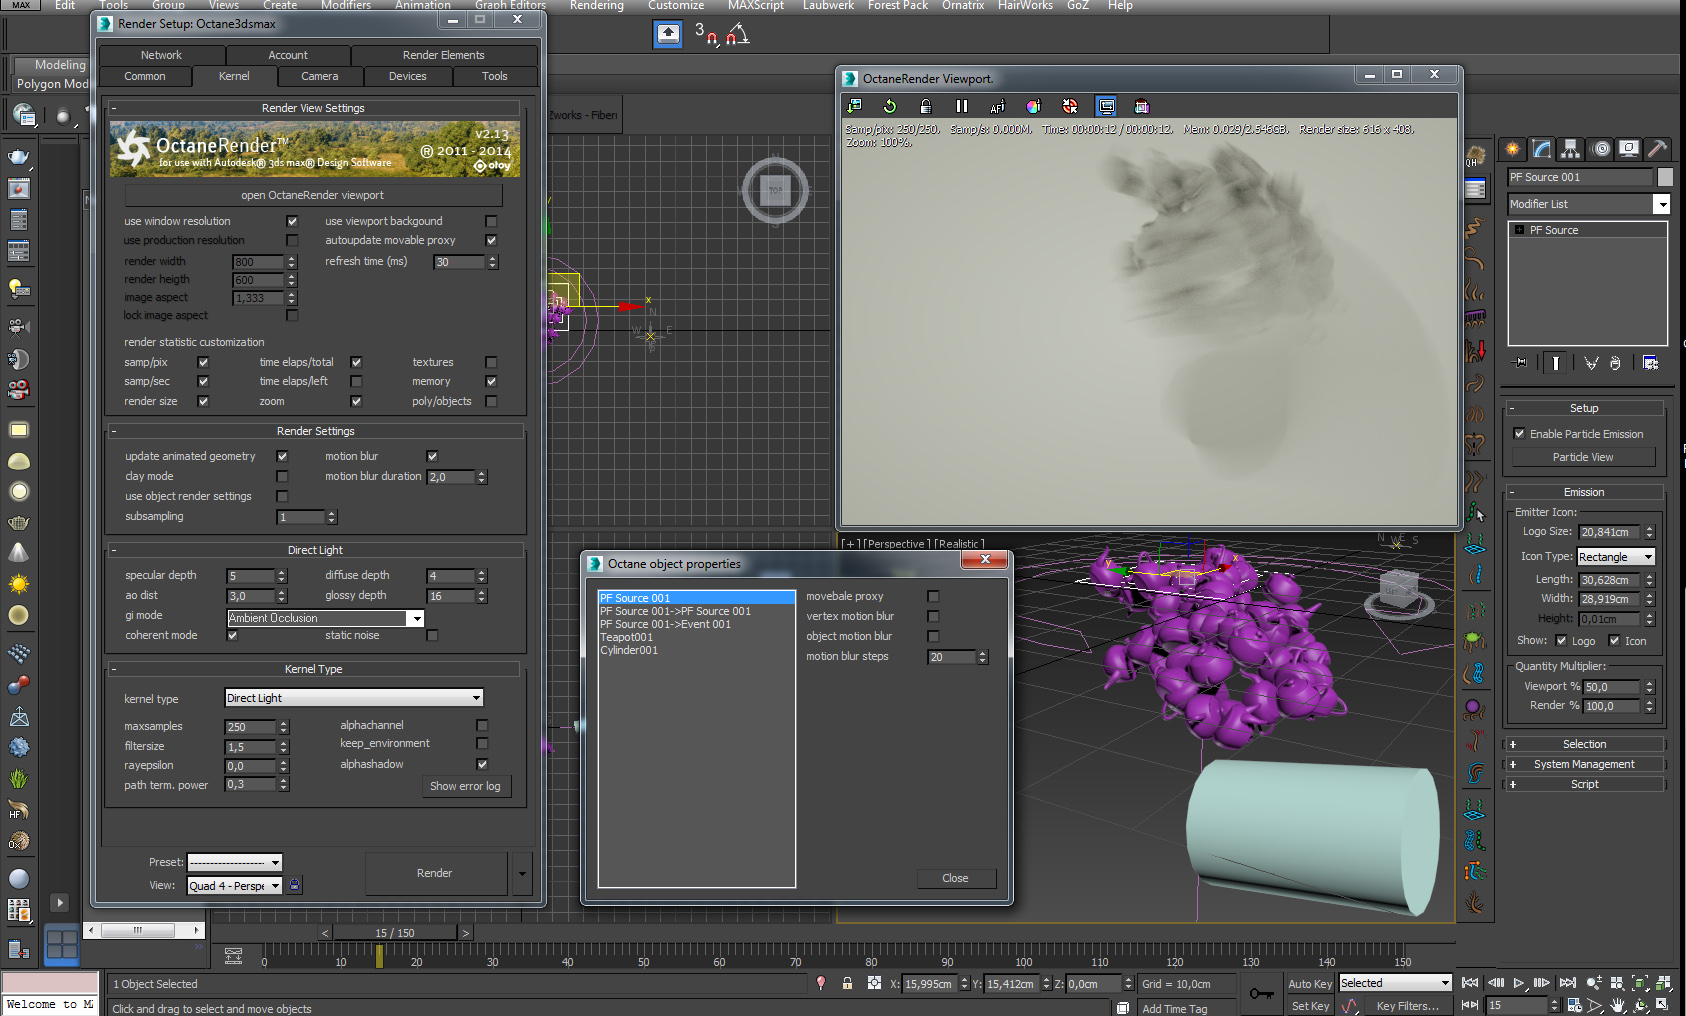Expand the System Management rollout
Screen dimensions: 1686x1016
tap(1584, 764)
